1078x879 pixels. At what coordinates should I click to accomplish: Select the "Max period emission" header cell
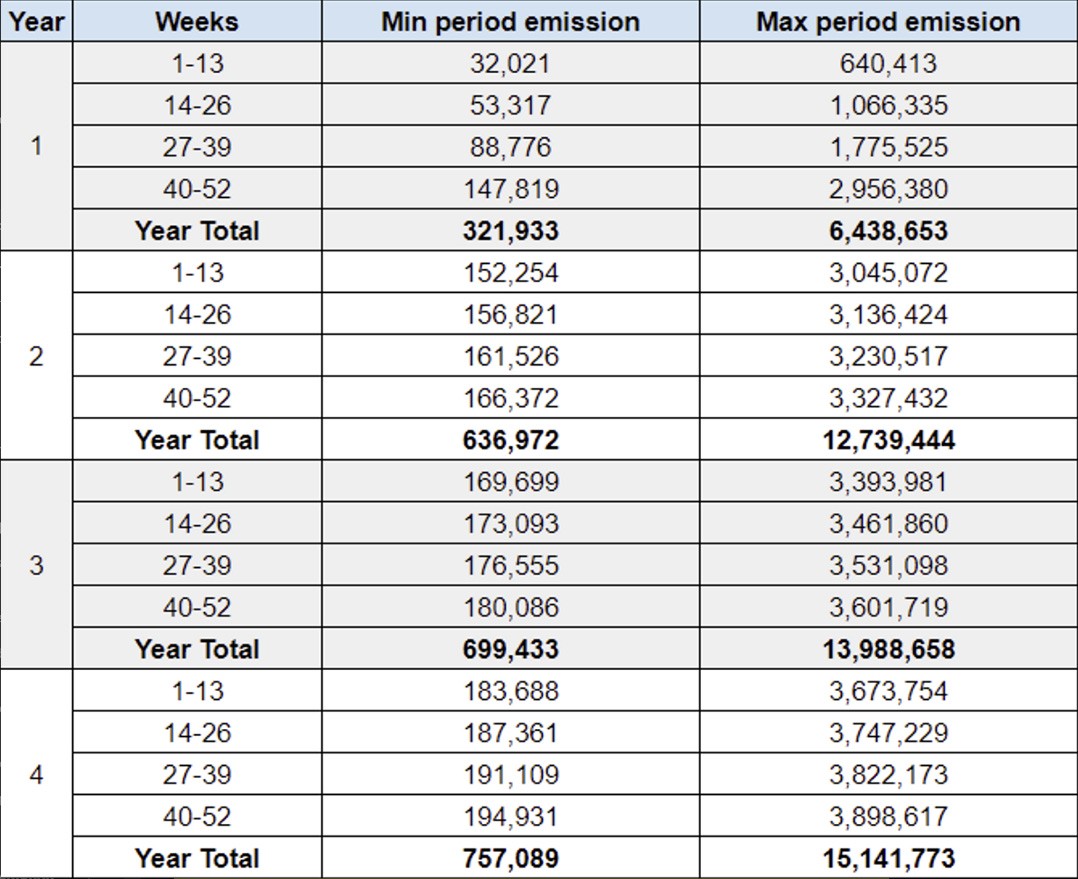[888, 22]
